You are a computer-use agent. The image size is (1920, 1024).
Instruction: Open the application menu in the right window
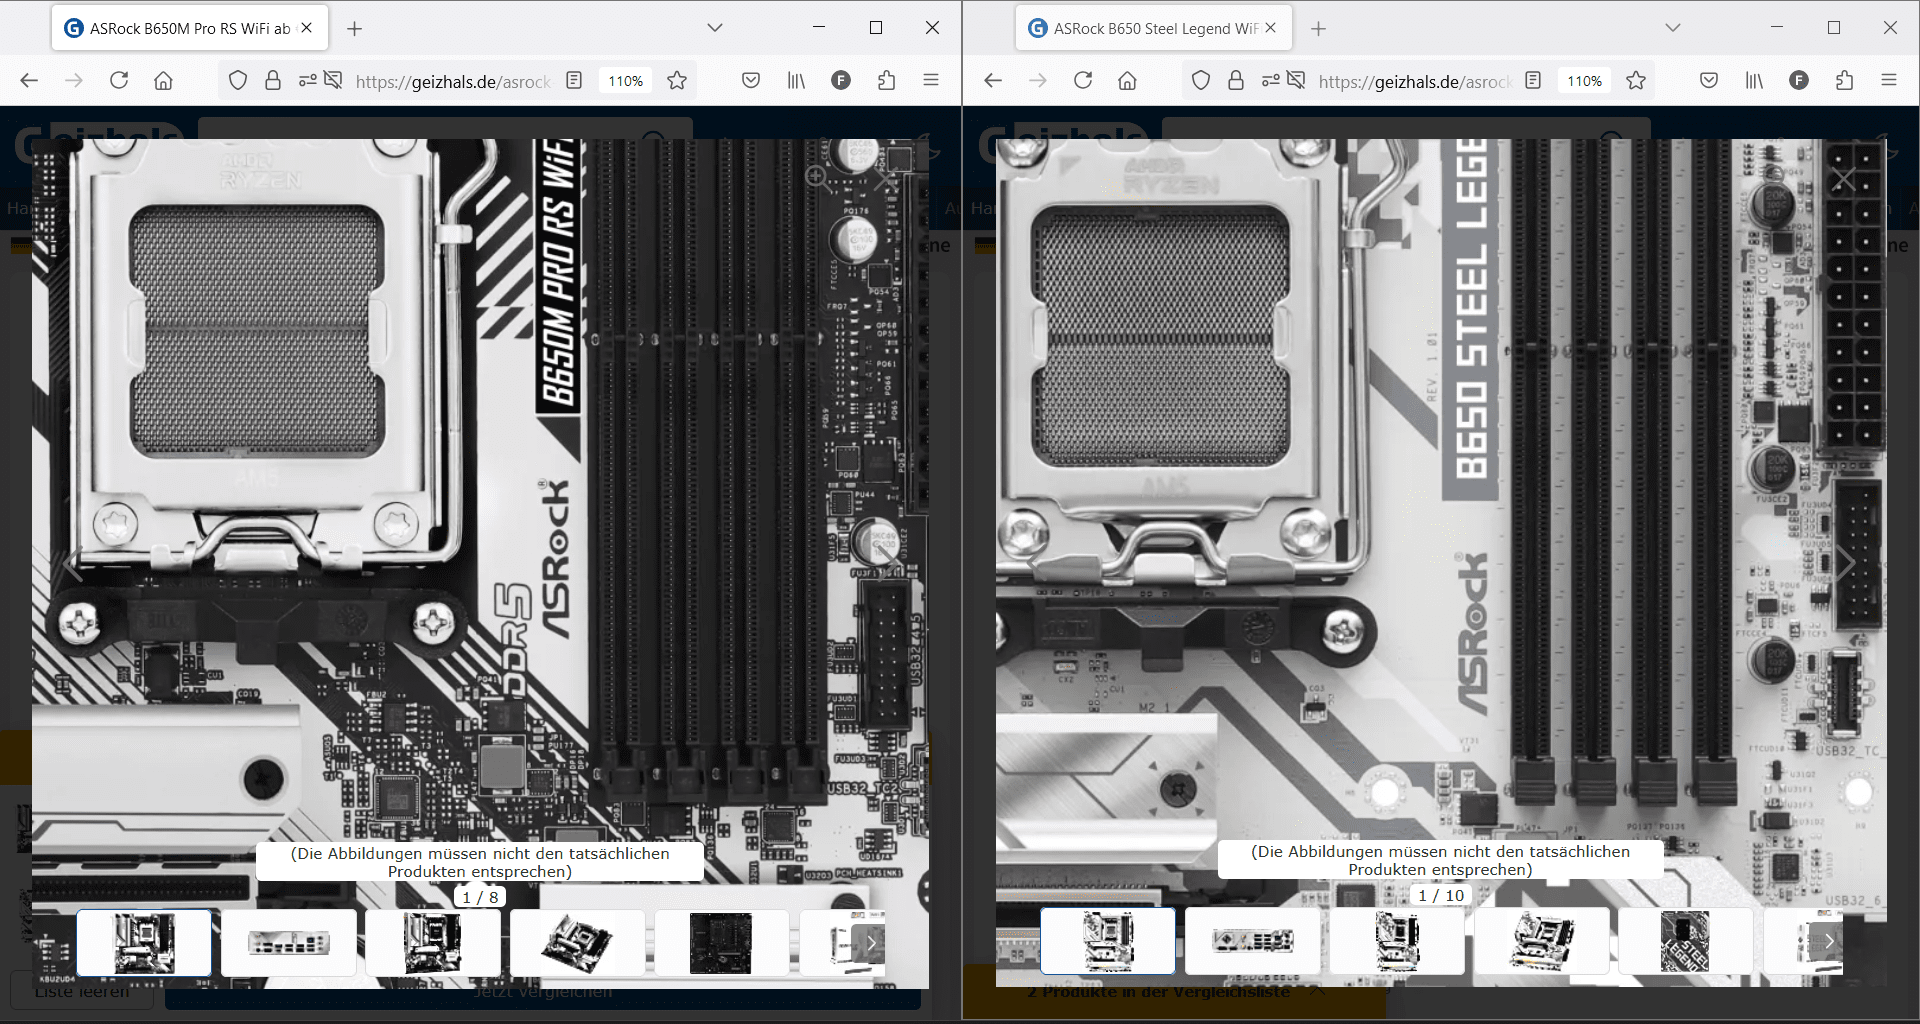pyautogui.click(x=1889, y=81)
